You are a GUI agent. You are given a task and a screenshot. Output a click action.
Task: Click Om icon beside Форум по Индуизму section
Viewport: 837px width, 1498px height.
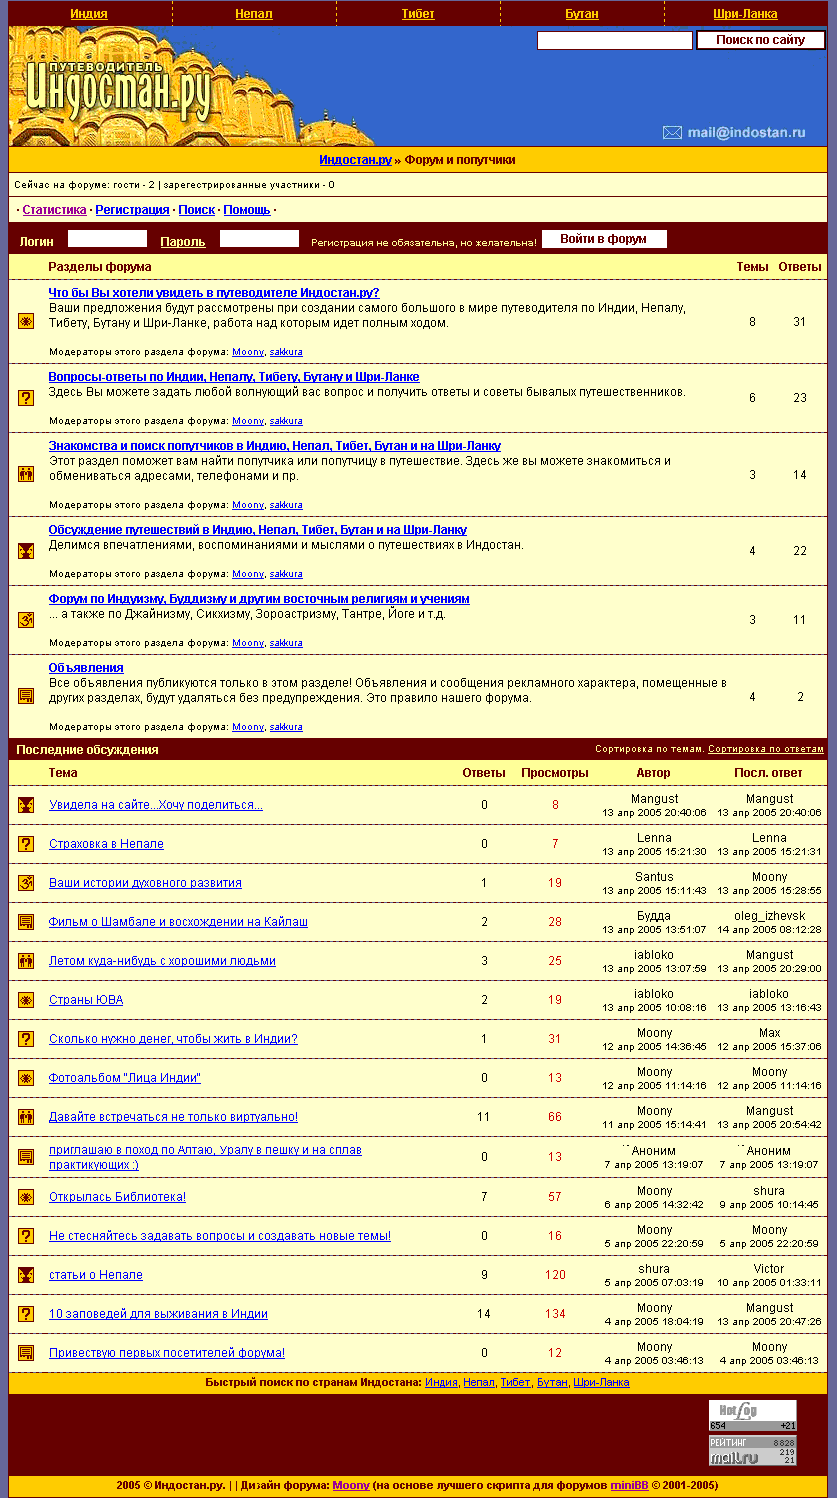pos(26,620)
